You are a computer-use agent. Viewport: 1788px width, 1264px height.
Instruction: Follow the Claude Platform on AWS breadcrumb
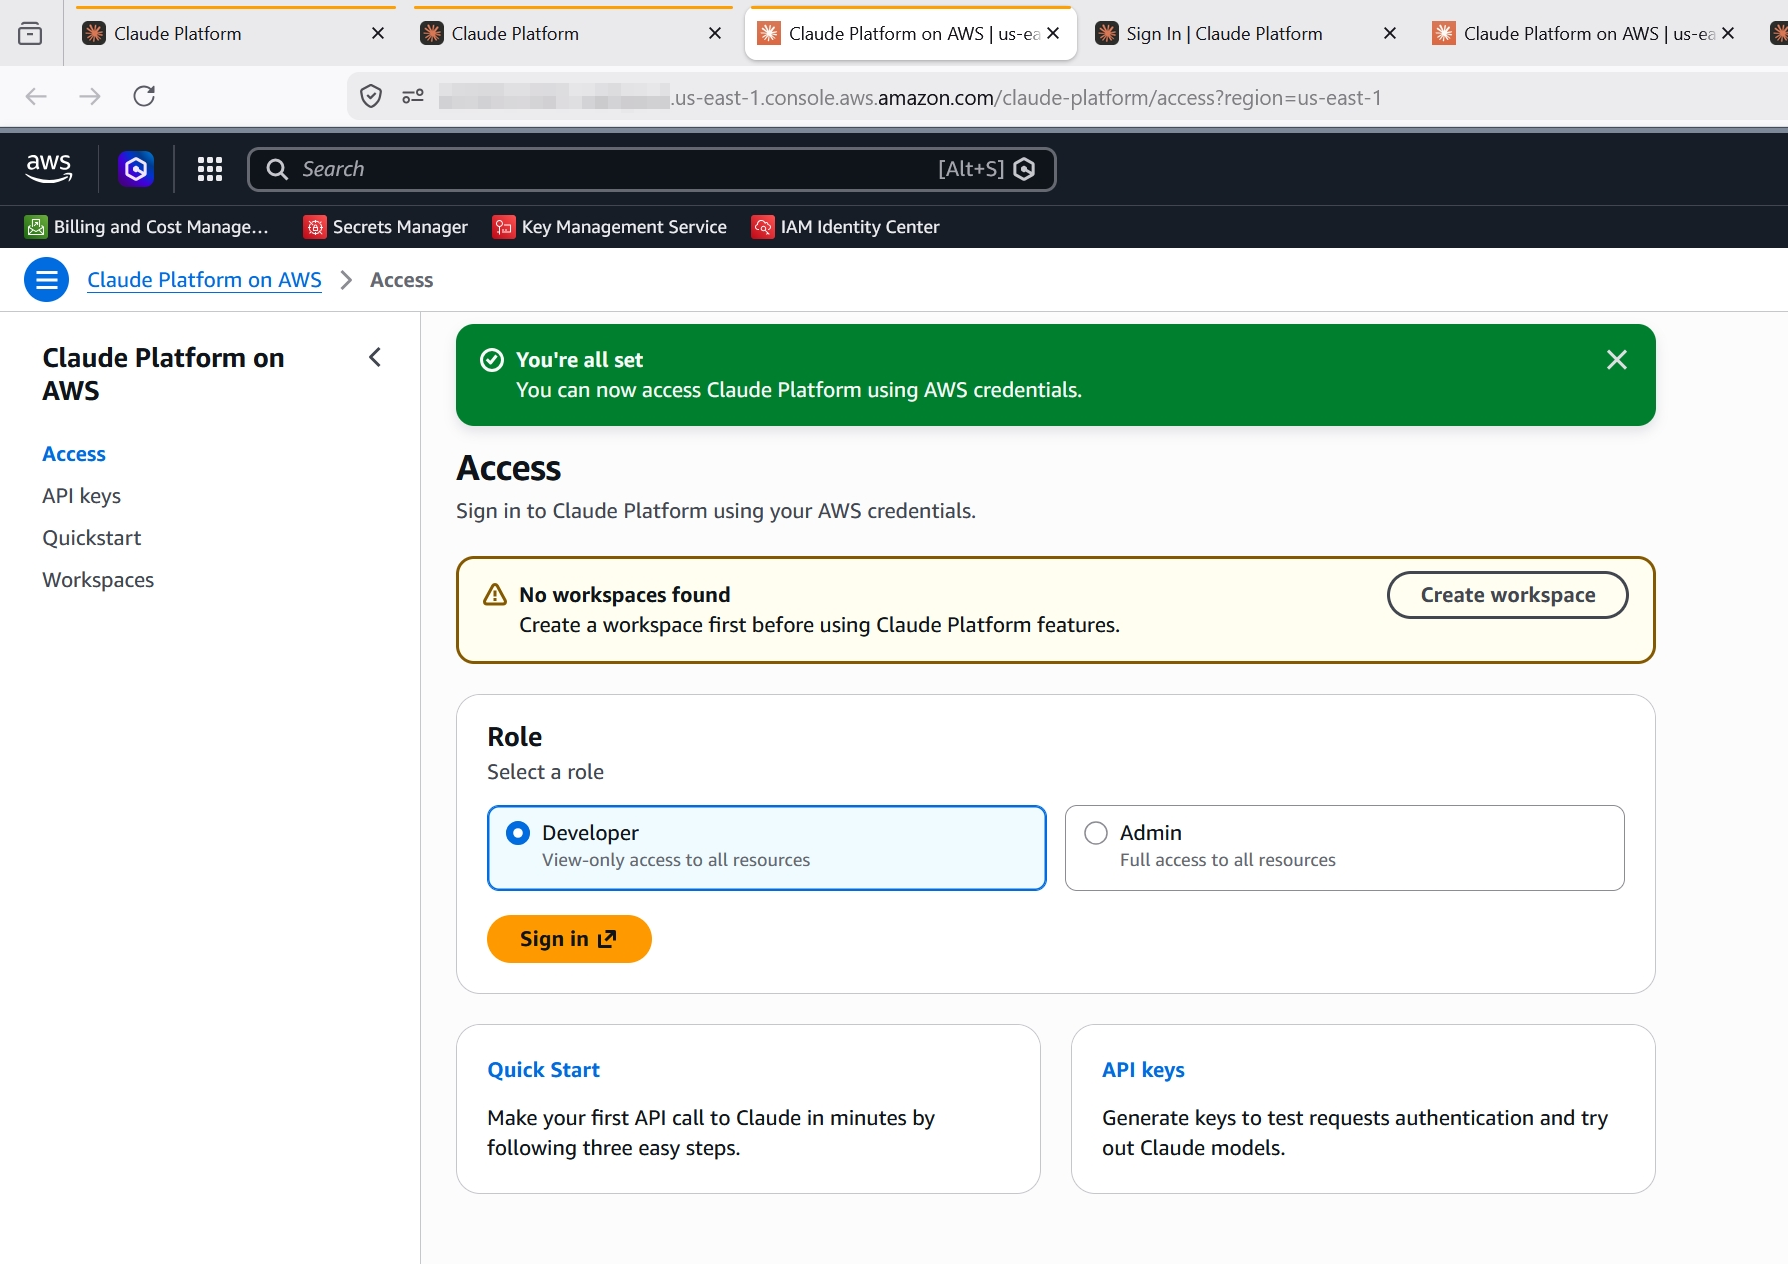[x=205, y=280]
